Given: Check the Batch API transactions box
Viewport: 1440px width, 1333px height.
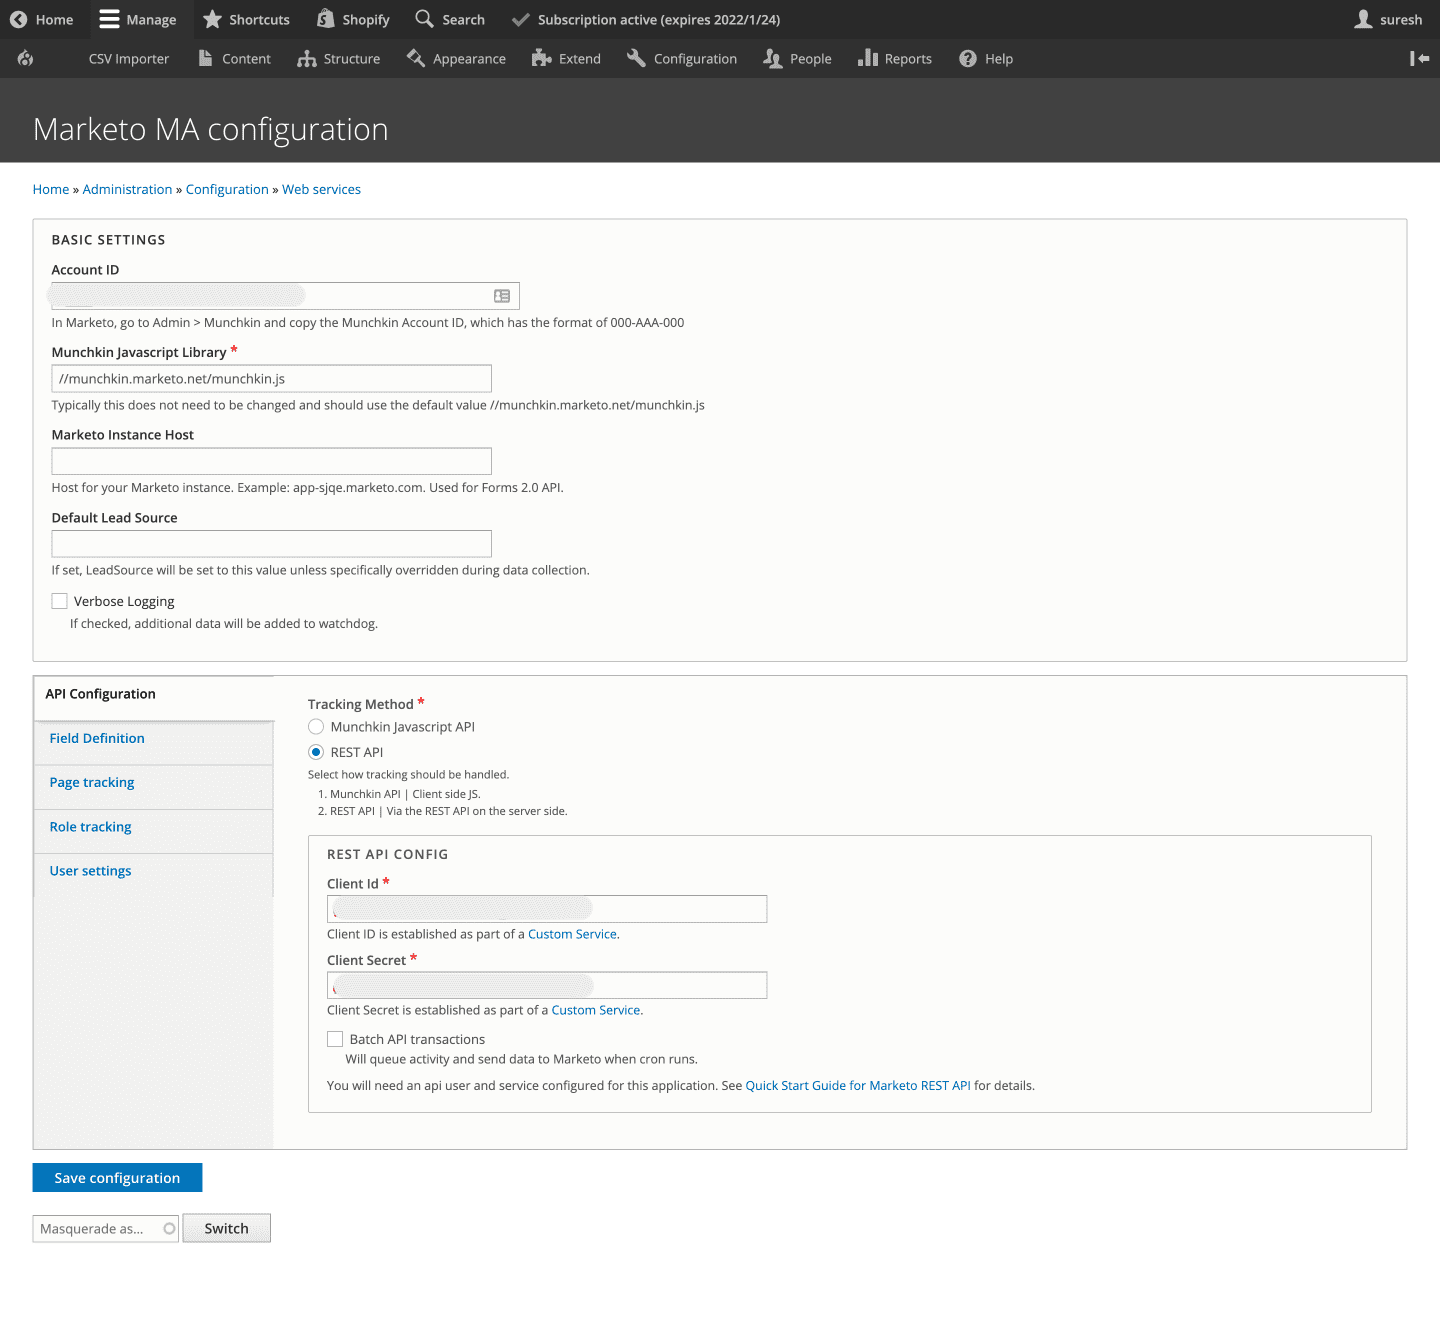Looking at the screenshot, I should 335,1039.
